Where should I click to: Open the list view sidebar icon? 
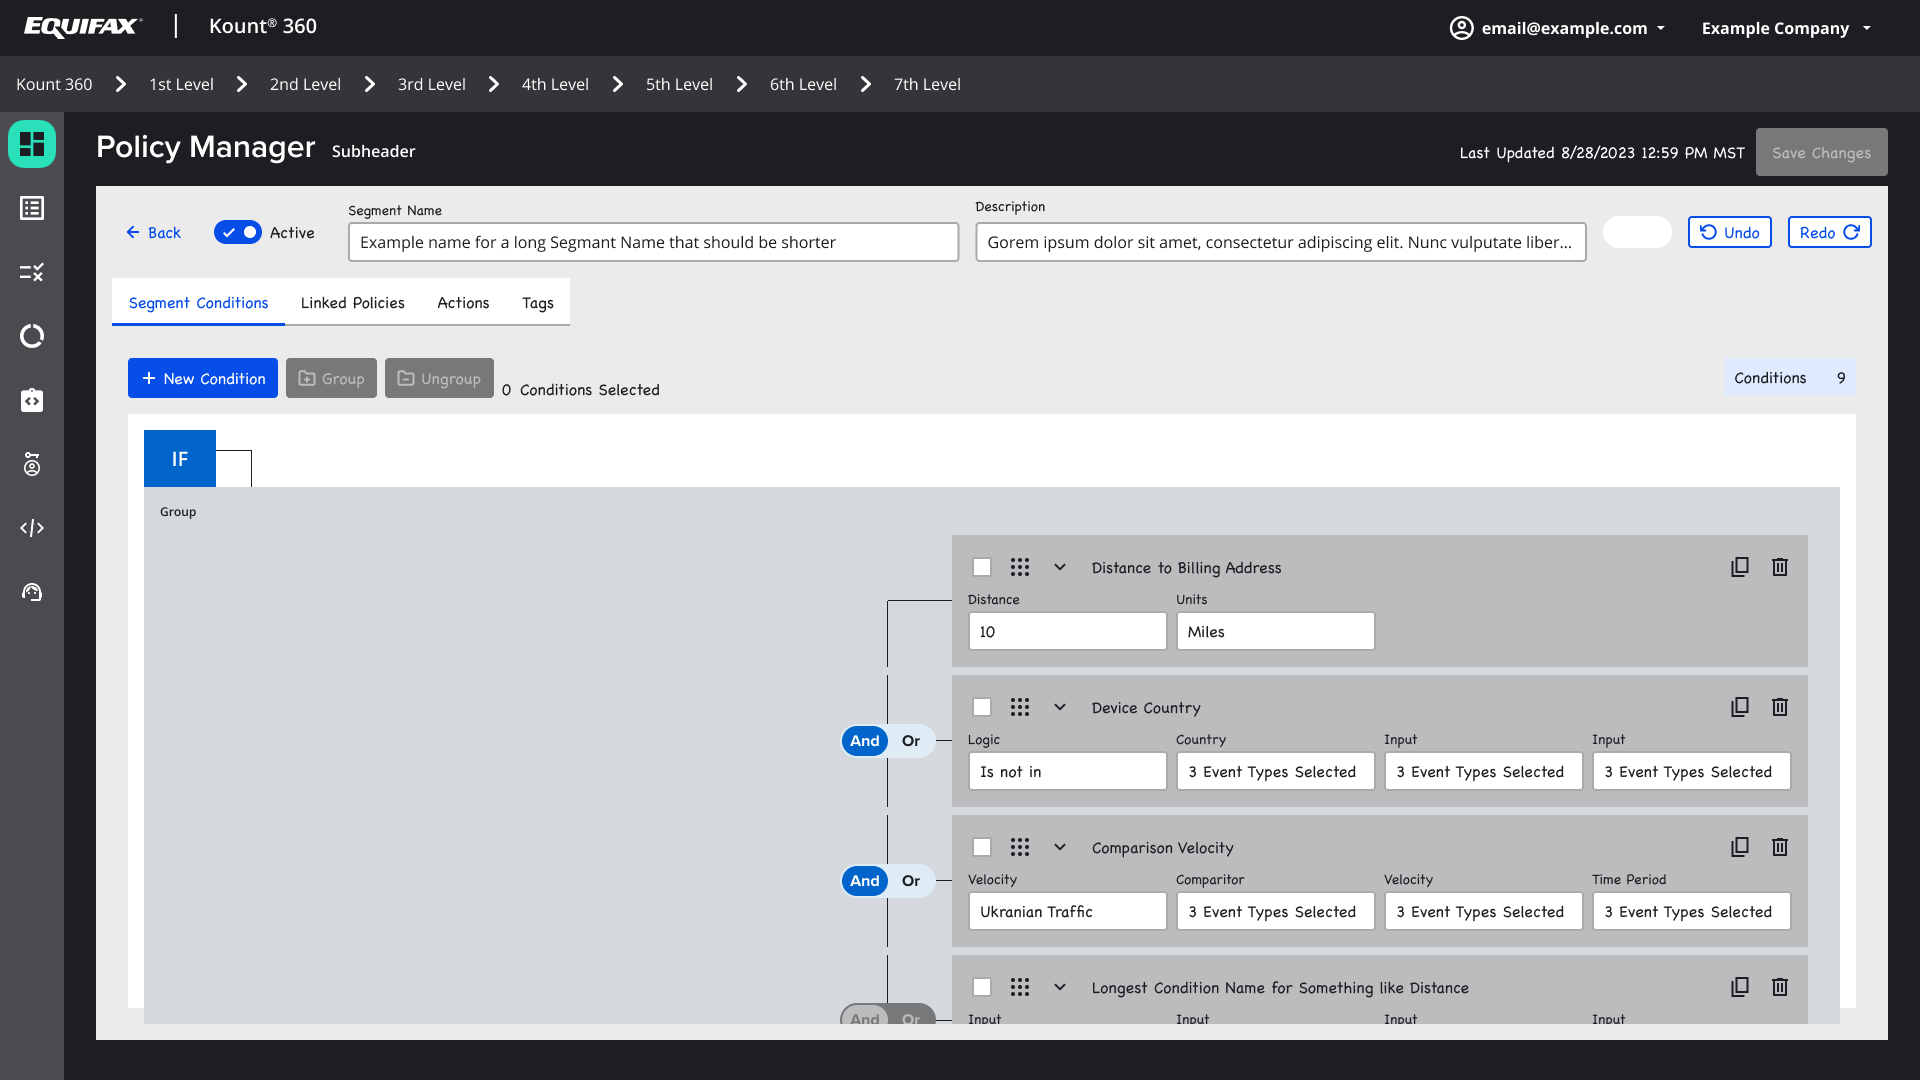click(32, 208)
